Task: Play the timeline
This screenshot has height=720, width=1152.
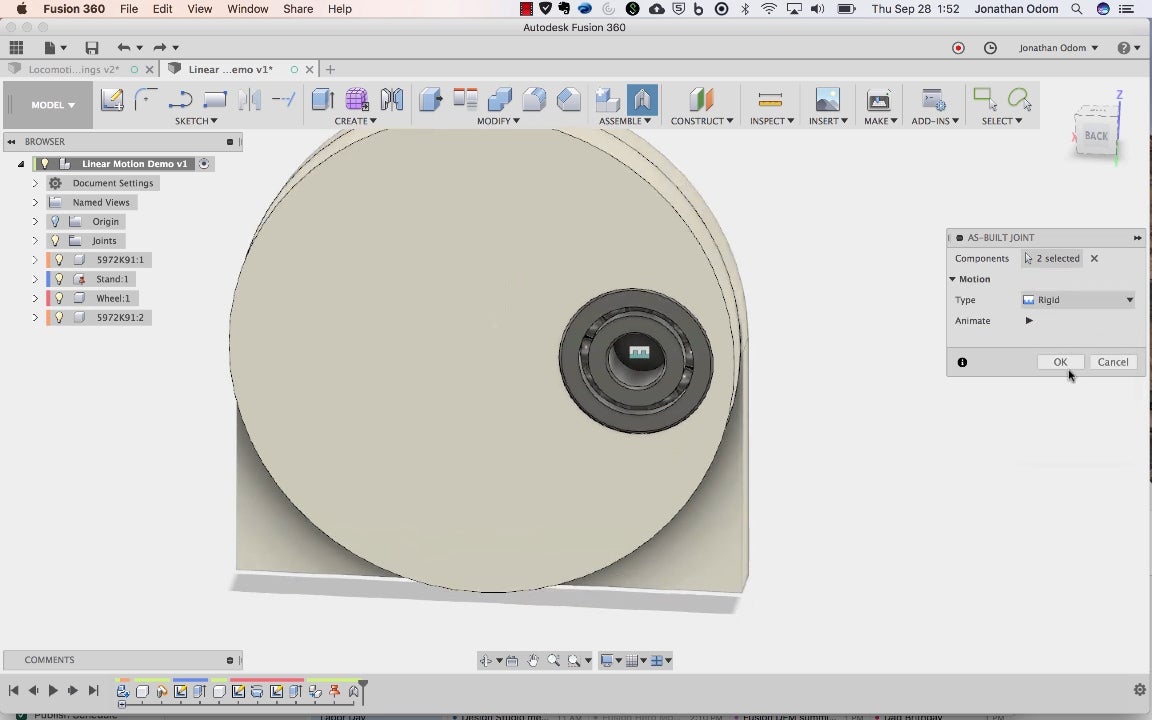Action: click(53, 691)
